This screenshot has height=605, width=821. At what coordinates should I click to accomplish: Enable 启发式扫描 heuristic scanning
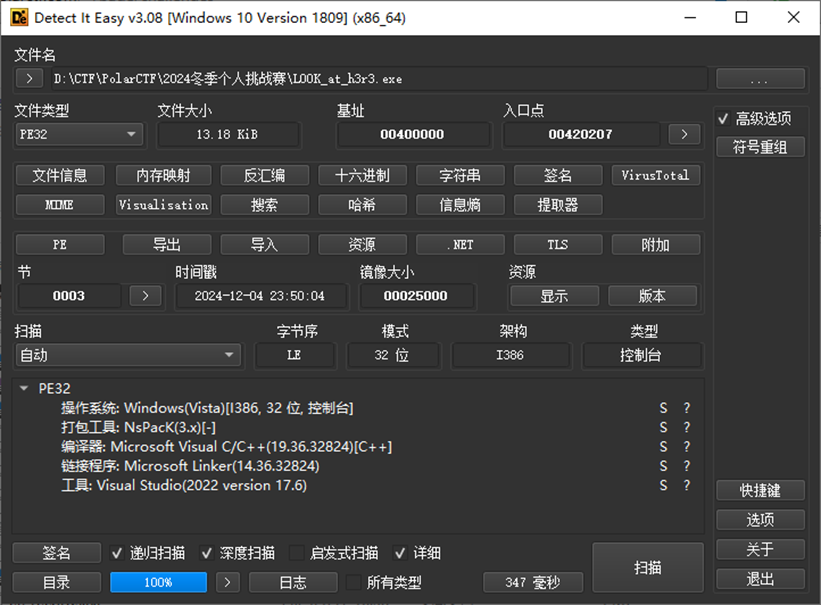click(x=297, y=553)
